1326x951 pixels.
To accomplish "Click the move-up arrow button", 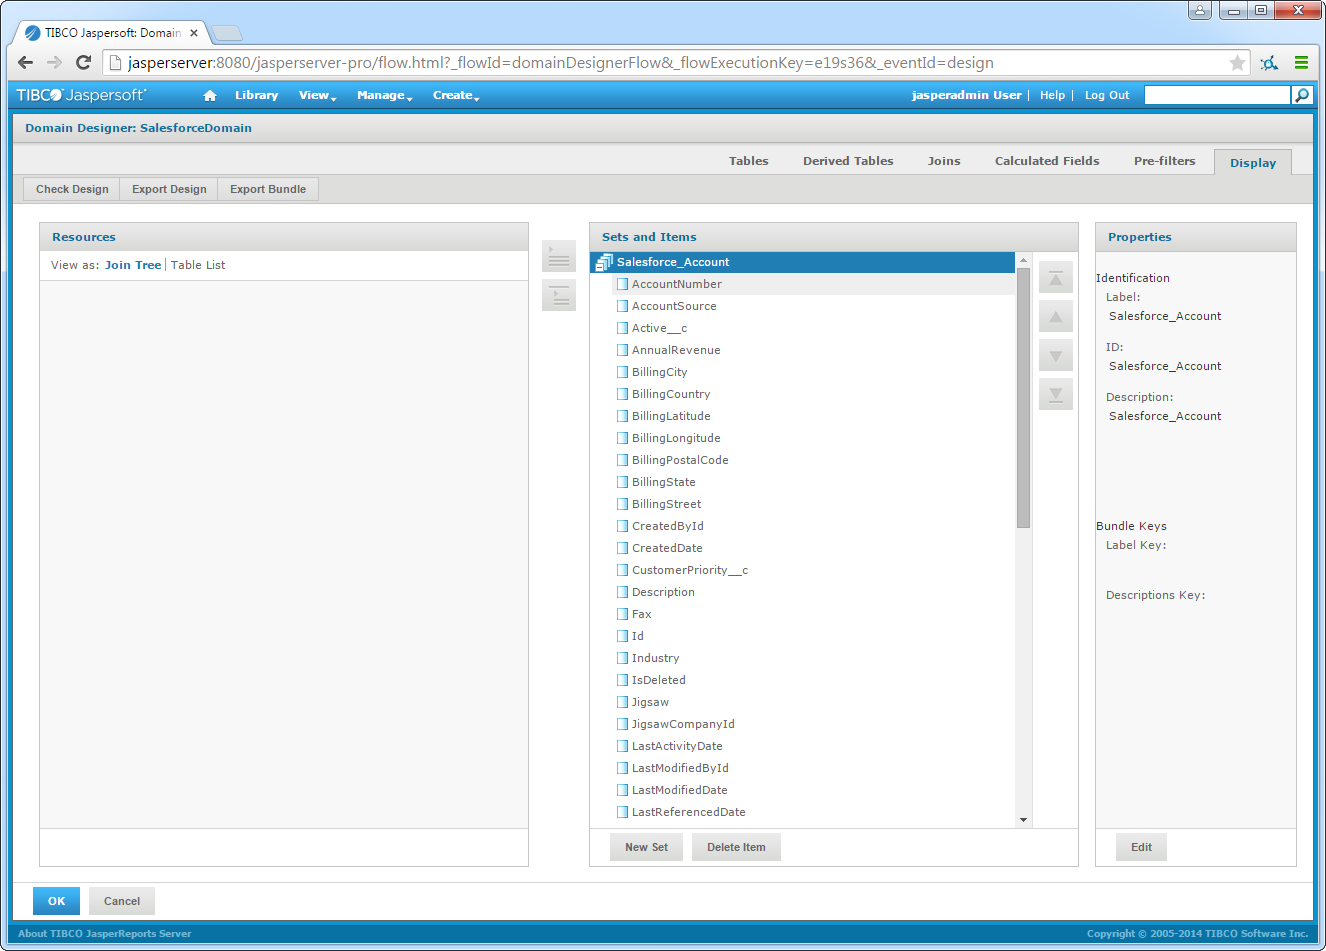I will coord(1055,317).
